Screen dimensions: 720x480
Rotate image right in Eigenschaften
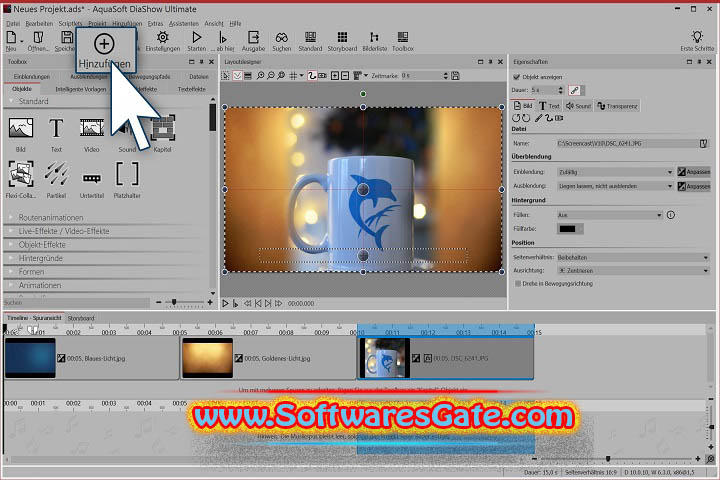(526, 118)
